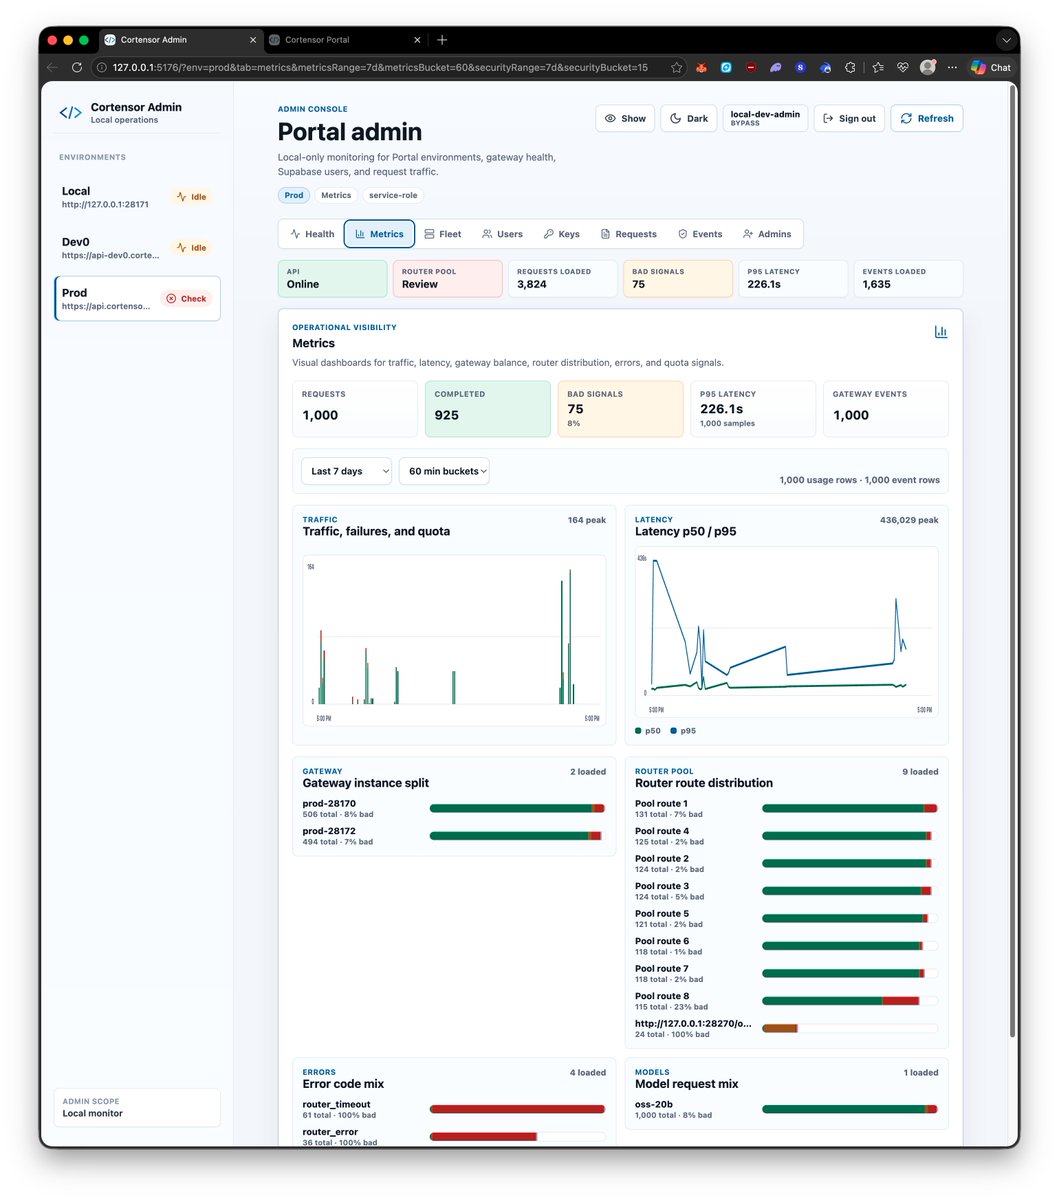
Task: Open the Events tab
Action: pos(700,234)
